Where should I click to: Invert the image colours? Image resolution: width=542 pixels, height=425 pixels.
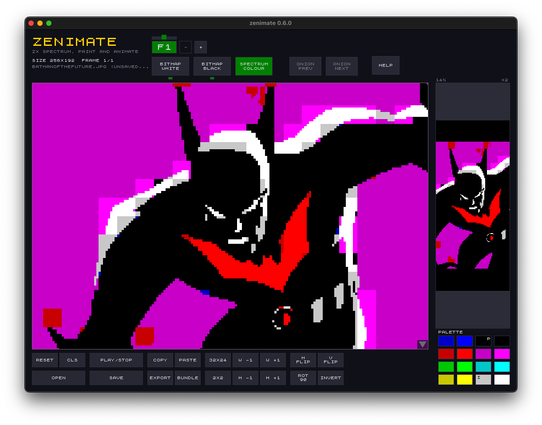click(x=331, y=378)
